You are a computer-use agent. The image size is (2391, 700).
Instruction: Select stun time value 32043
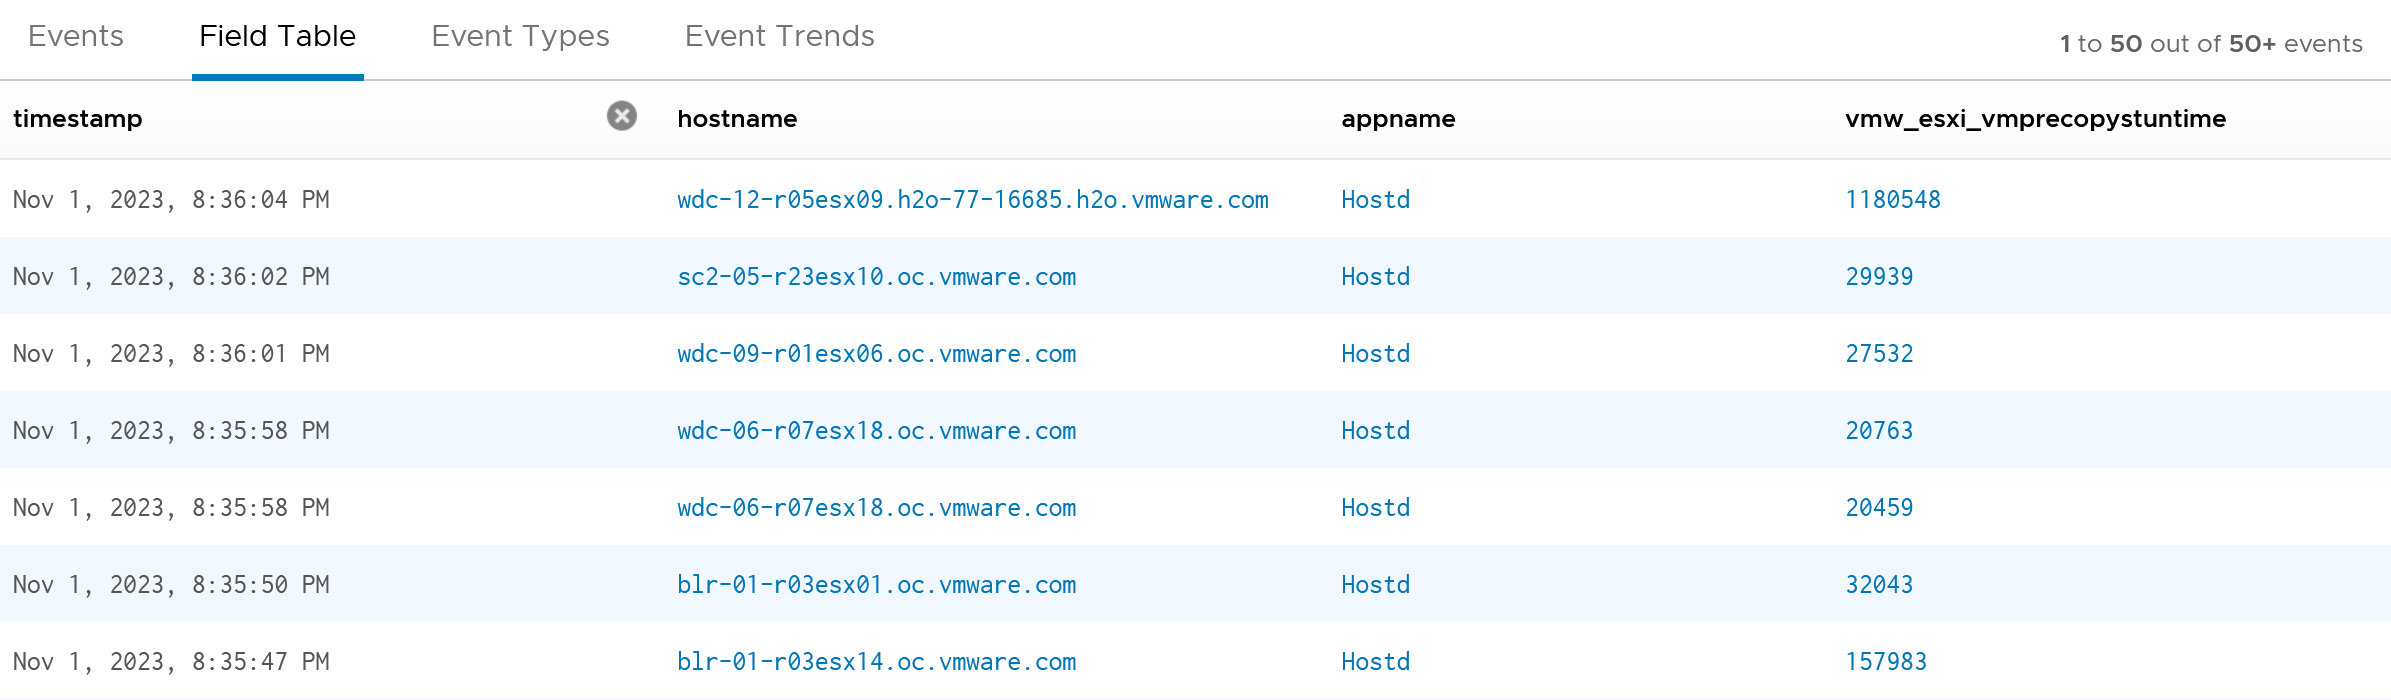tap(1879, 585)
